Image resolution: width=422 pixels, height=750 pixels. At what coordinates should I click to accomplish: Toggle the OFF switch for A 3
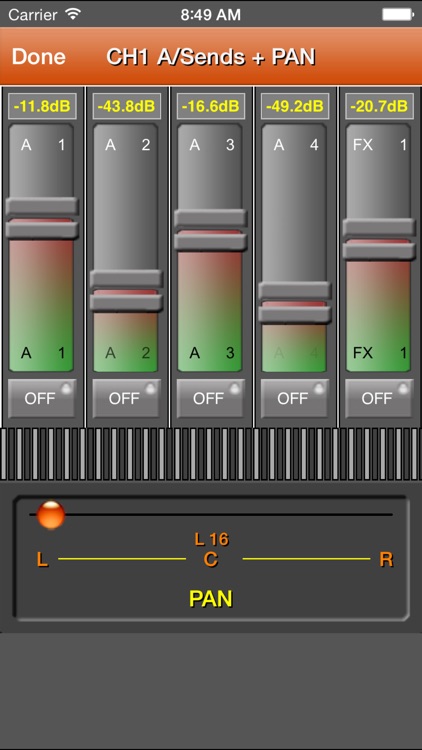210,398
